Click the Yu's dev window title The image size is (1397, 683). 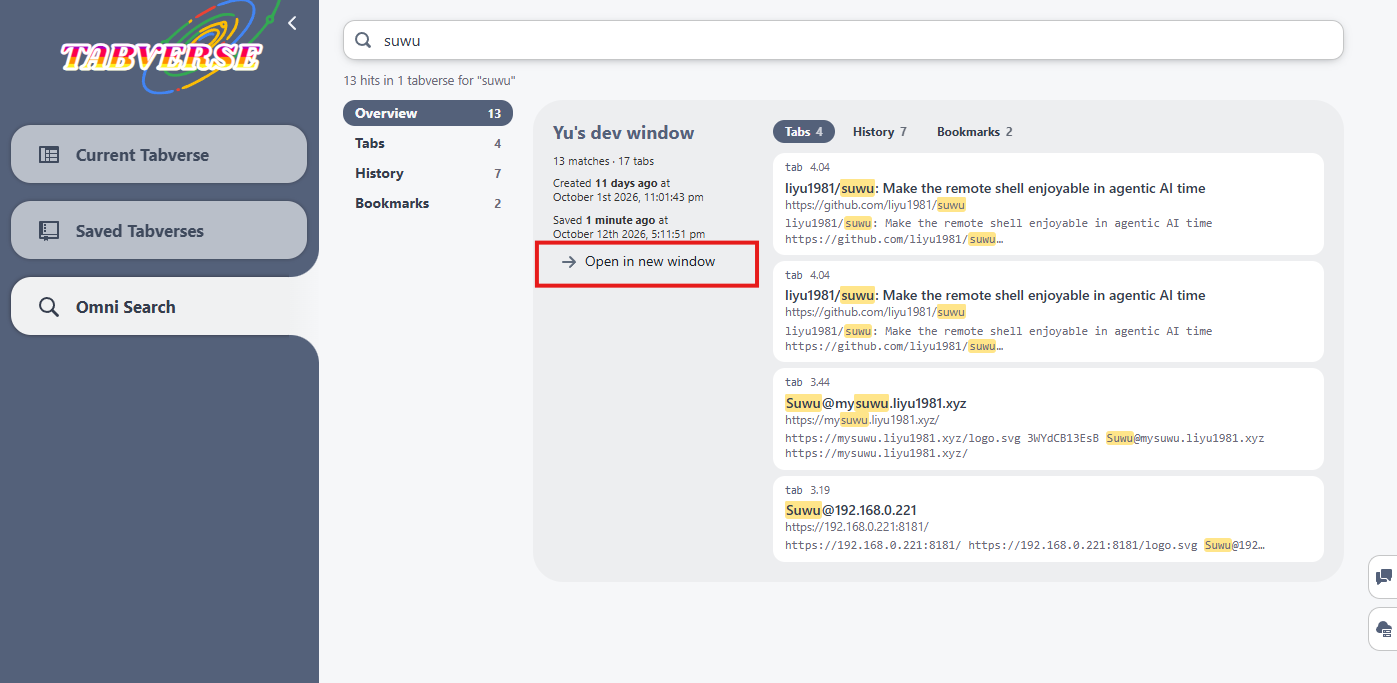[x=623, y=133]
